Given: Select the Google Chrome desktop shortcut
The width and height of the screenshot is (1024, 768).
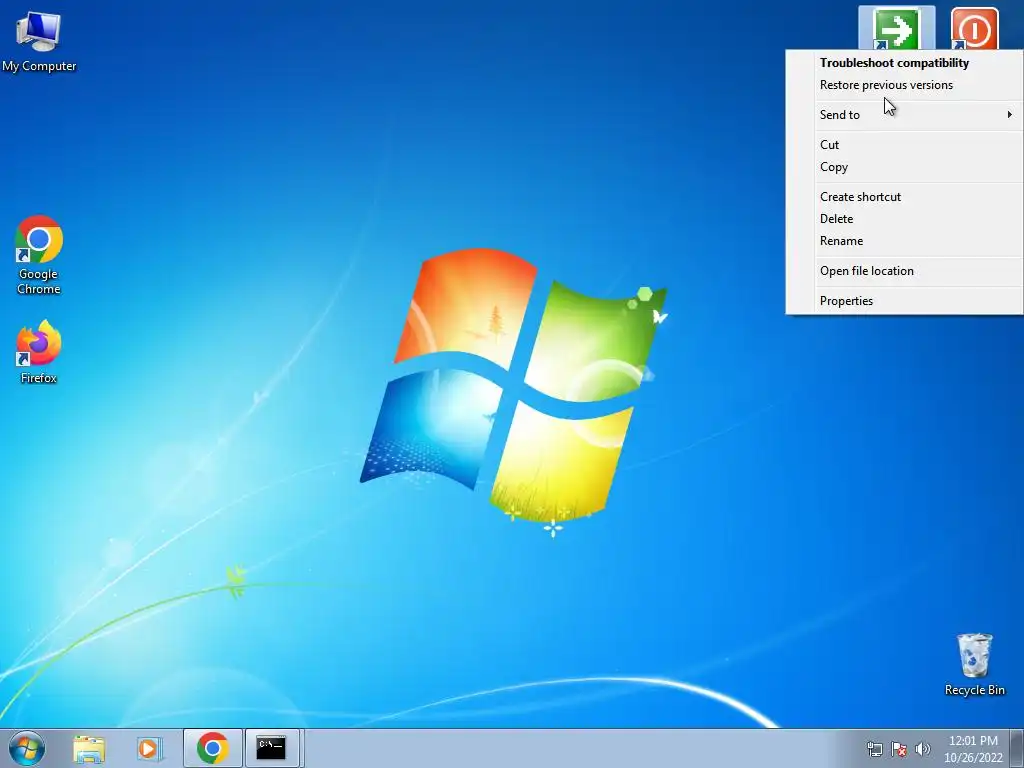Looking at the screenshot, I should [x=39, y=255].
